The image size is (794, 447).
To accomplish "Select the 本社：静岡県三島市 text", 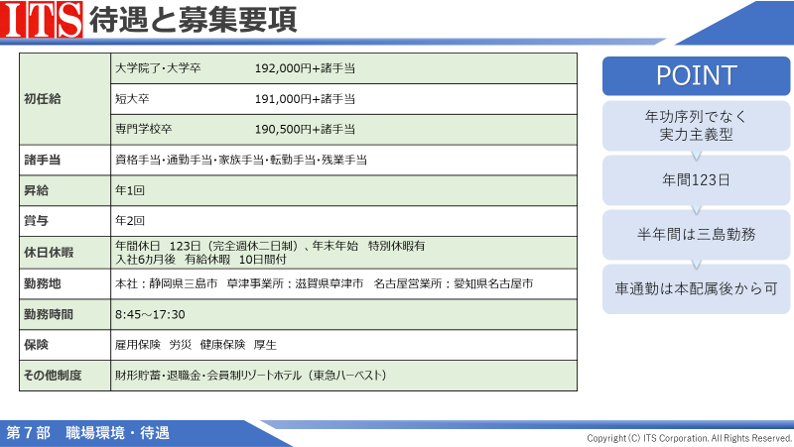I will click(166, 283).
